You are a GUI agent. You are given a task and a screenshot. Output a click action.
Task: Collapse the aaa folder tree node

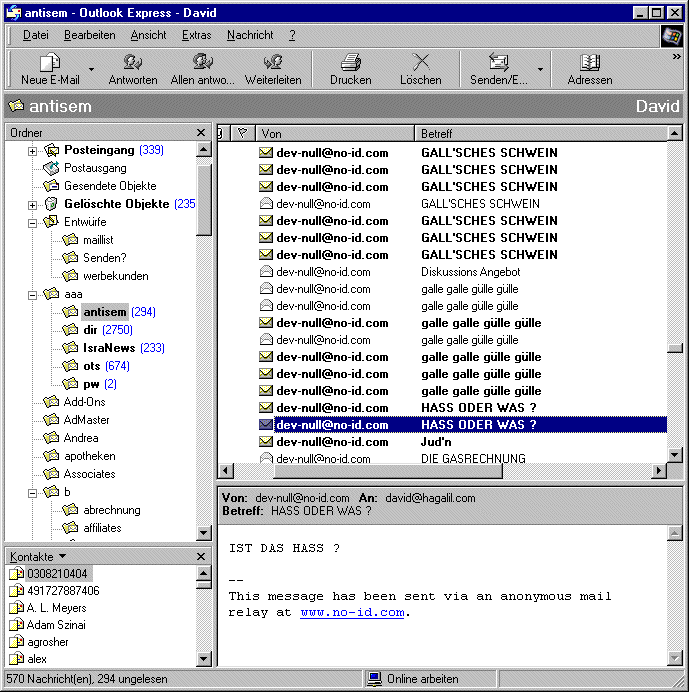pyautogui.click(x=32, y=294)
